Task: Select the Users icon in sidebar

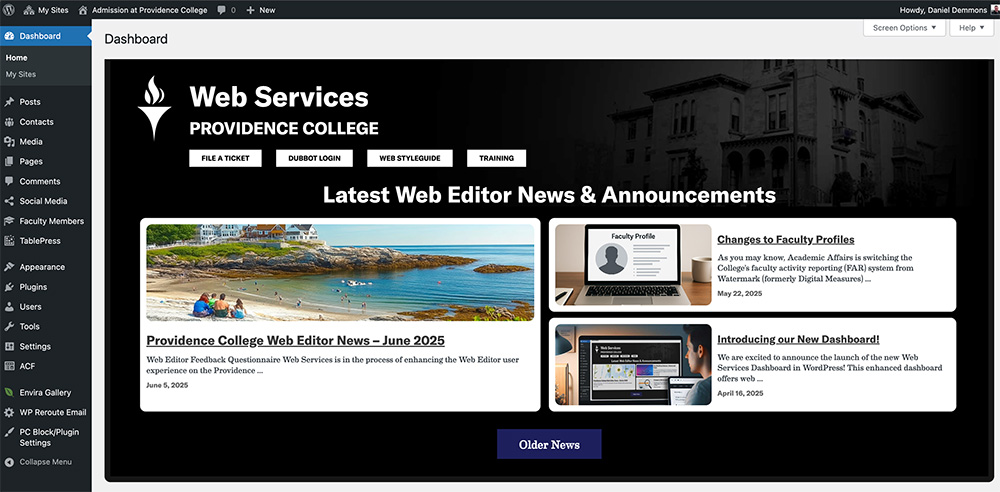Action: [9, 307]
